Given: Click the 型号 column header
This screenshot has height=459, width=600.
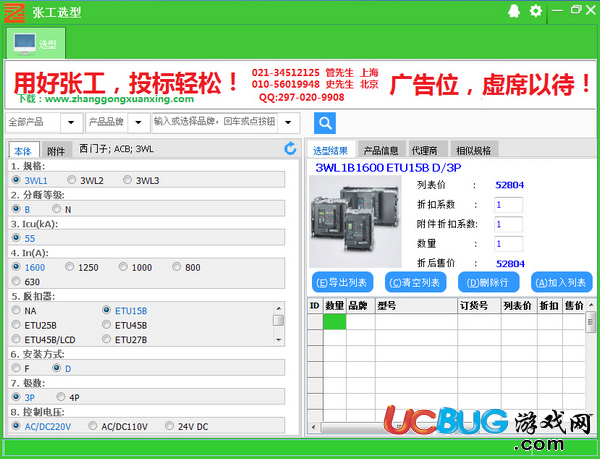Looking at the screenshot, I should (x=416, y=306).
